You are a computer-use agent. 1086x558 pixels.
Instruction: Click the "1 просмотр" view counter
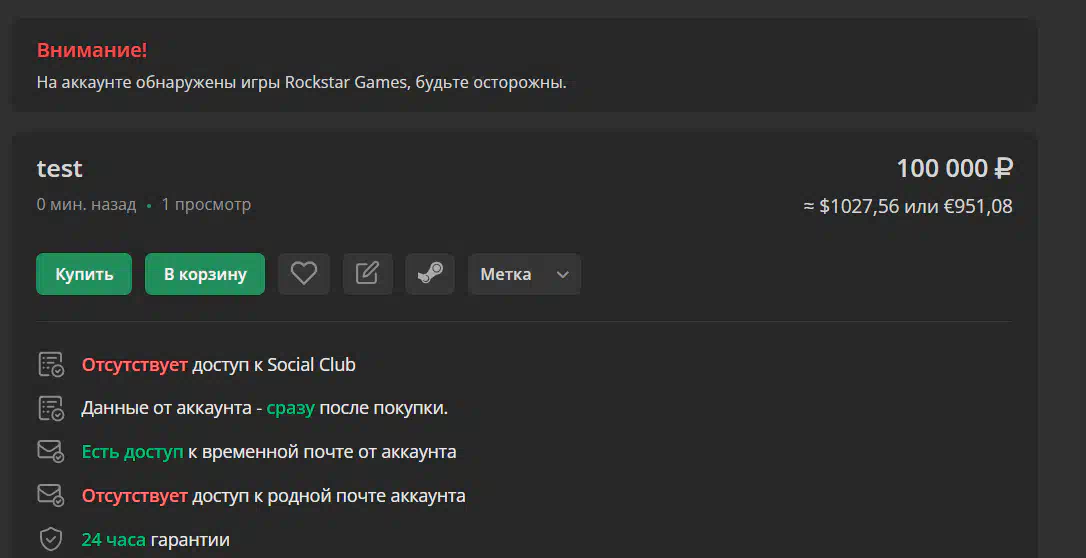pyautogui.click(x=206, y=205)
